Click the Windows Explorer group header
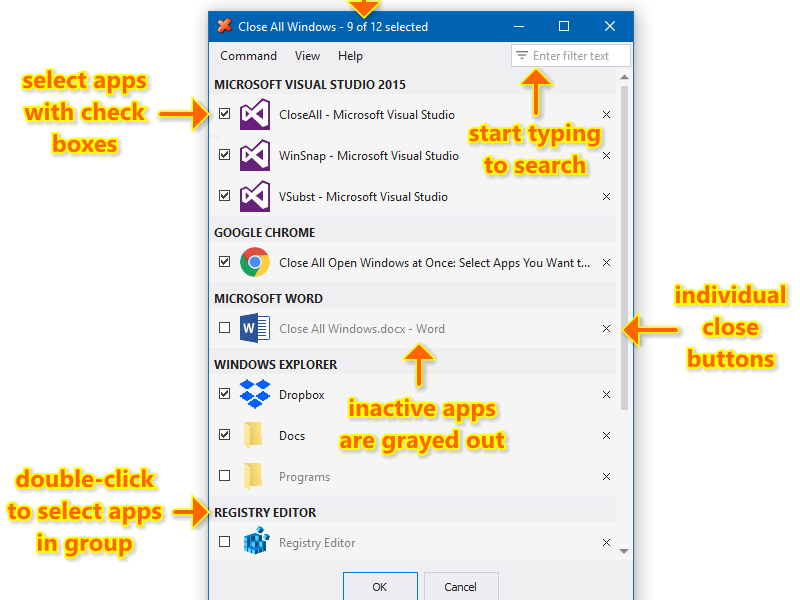This screenshot has width=800, height=600. tap(275, 365)
